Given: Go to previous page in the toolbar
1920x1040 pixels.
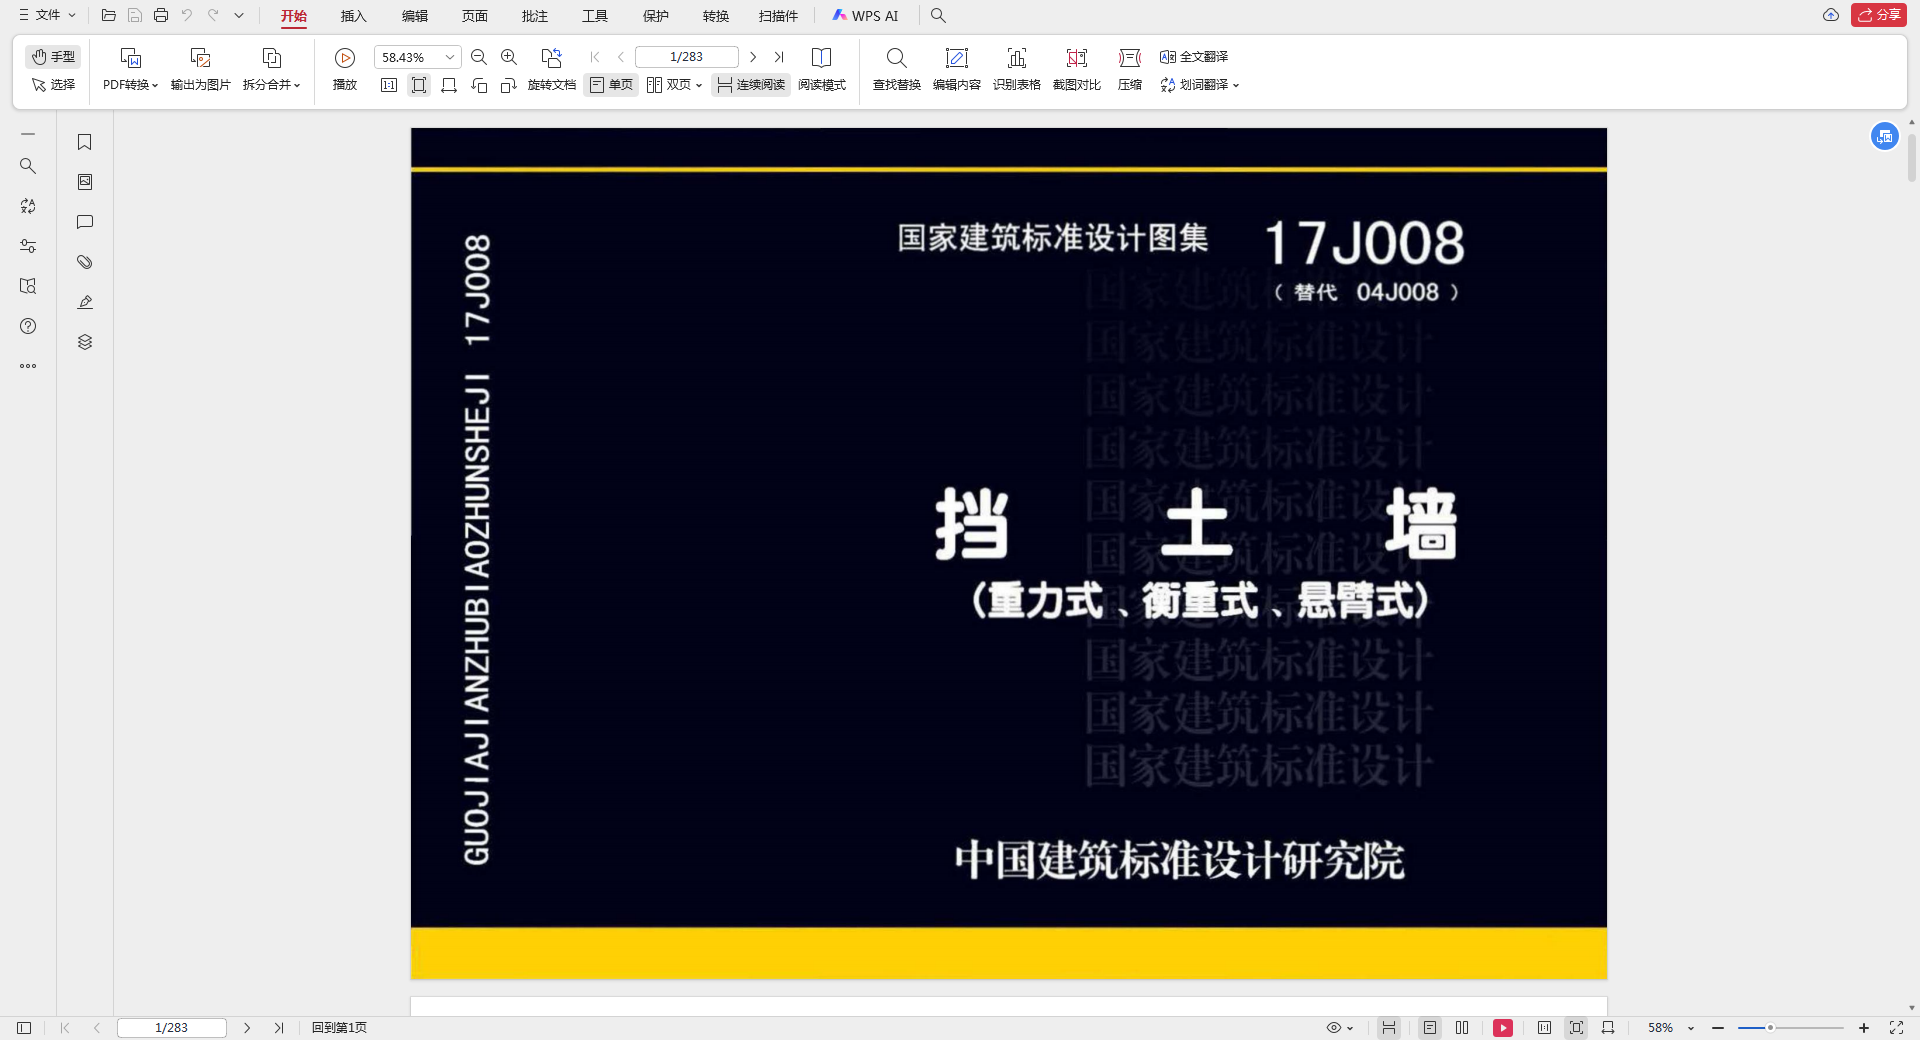Looking at the screenshot, I should click(621, 57).
